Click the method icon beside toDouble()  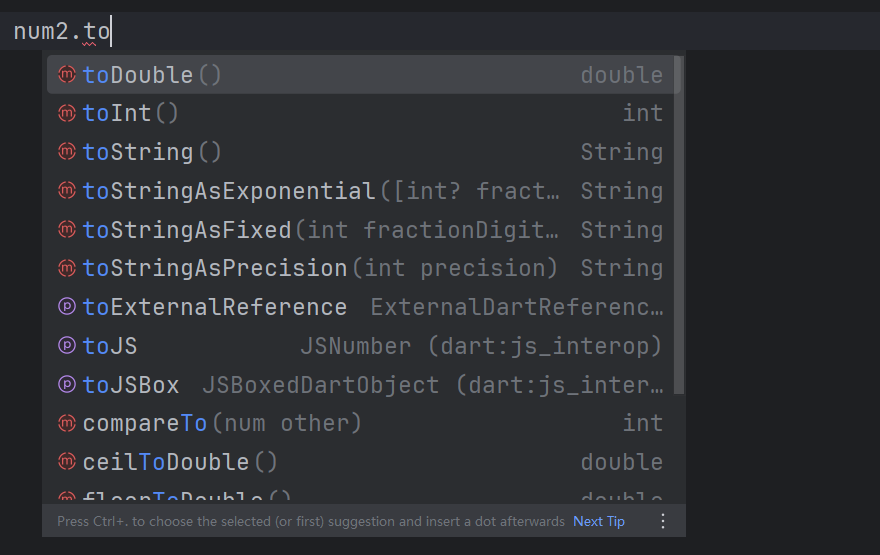[67, 75]
